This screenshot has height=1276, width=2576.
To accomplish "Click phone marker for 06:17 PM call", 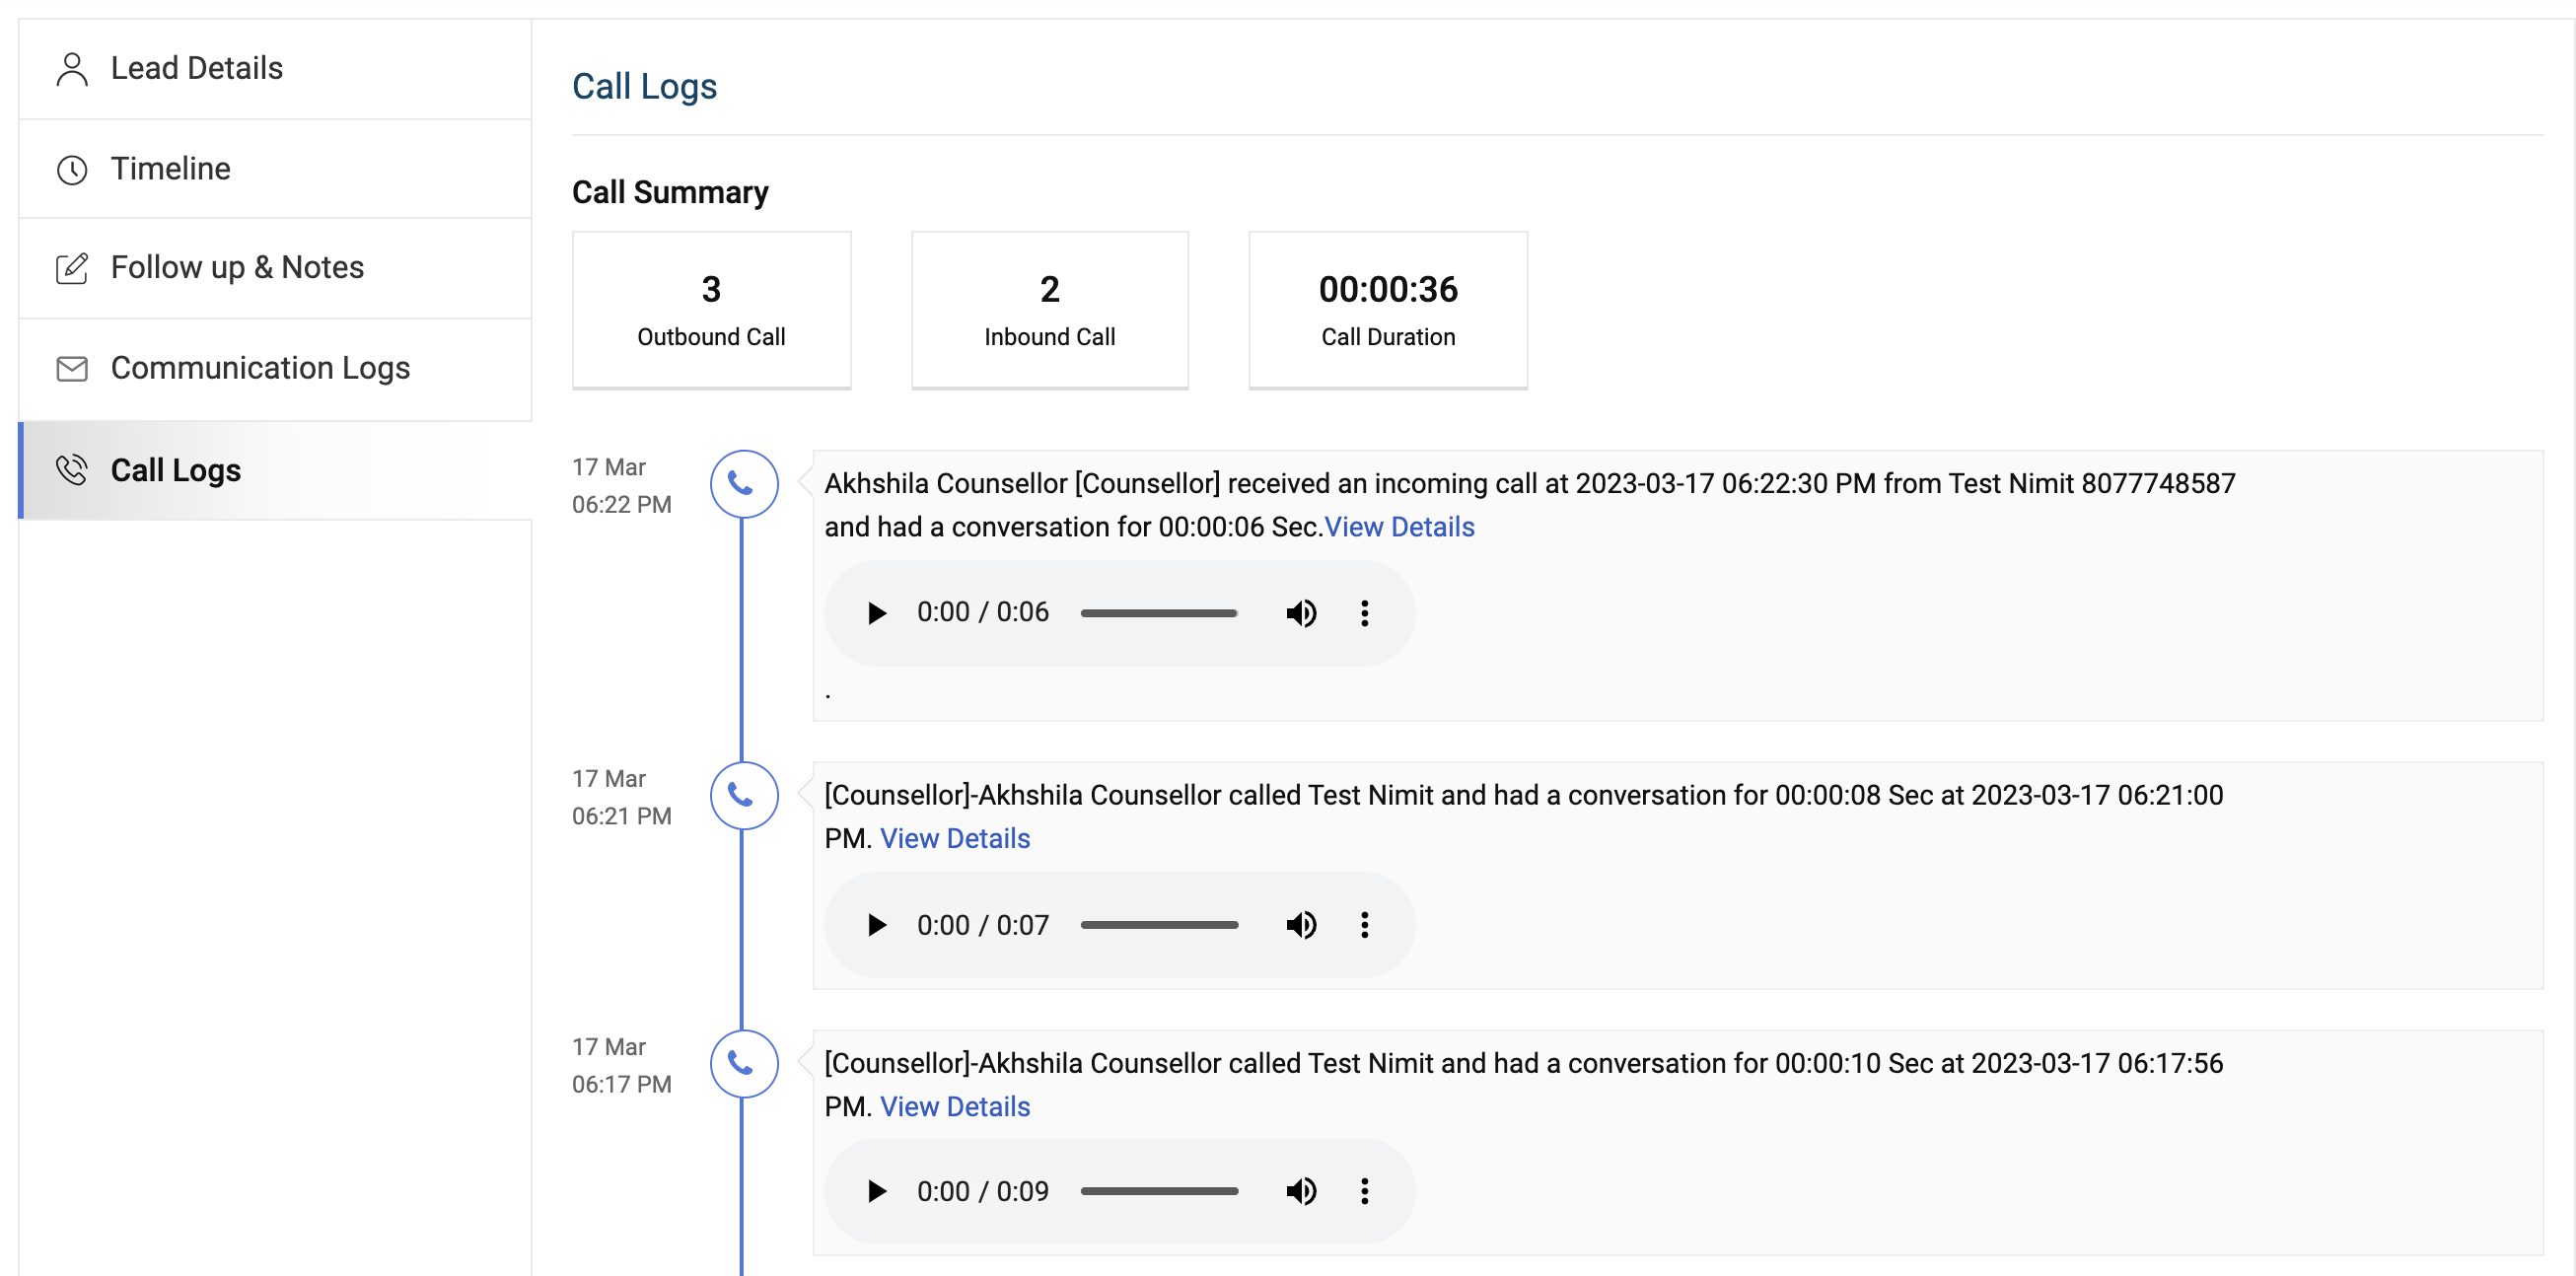I will pos(744,1064).
